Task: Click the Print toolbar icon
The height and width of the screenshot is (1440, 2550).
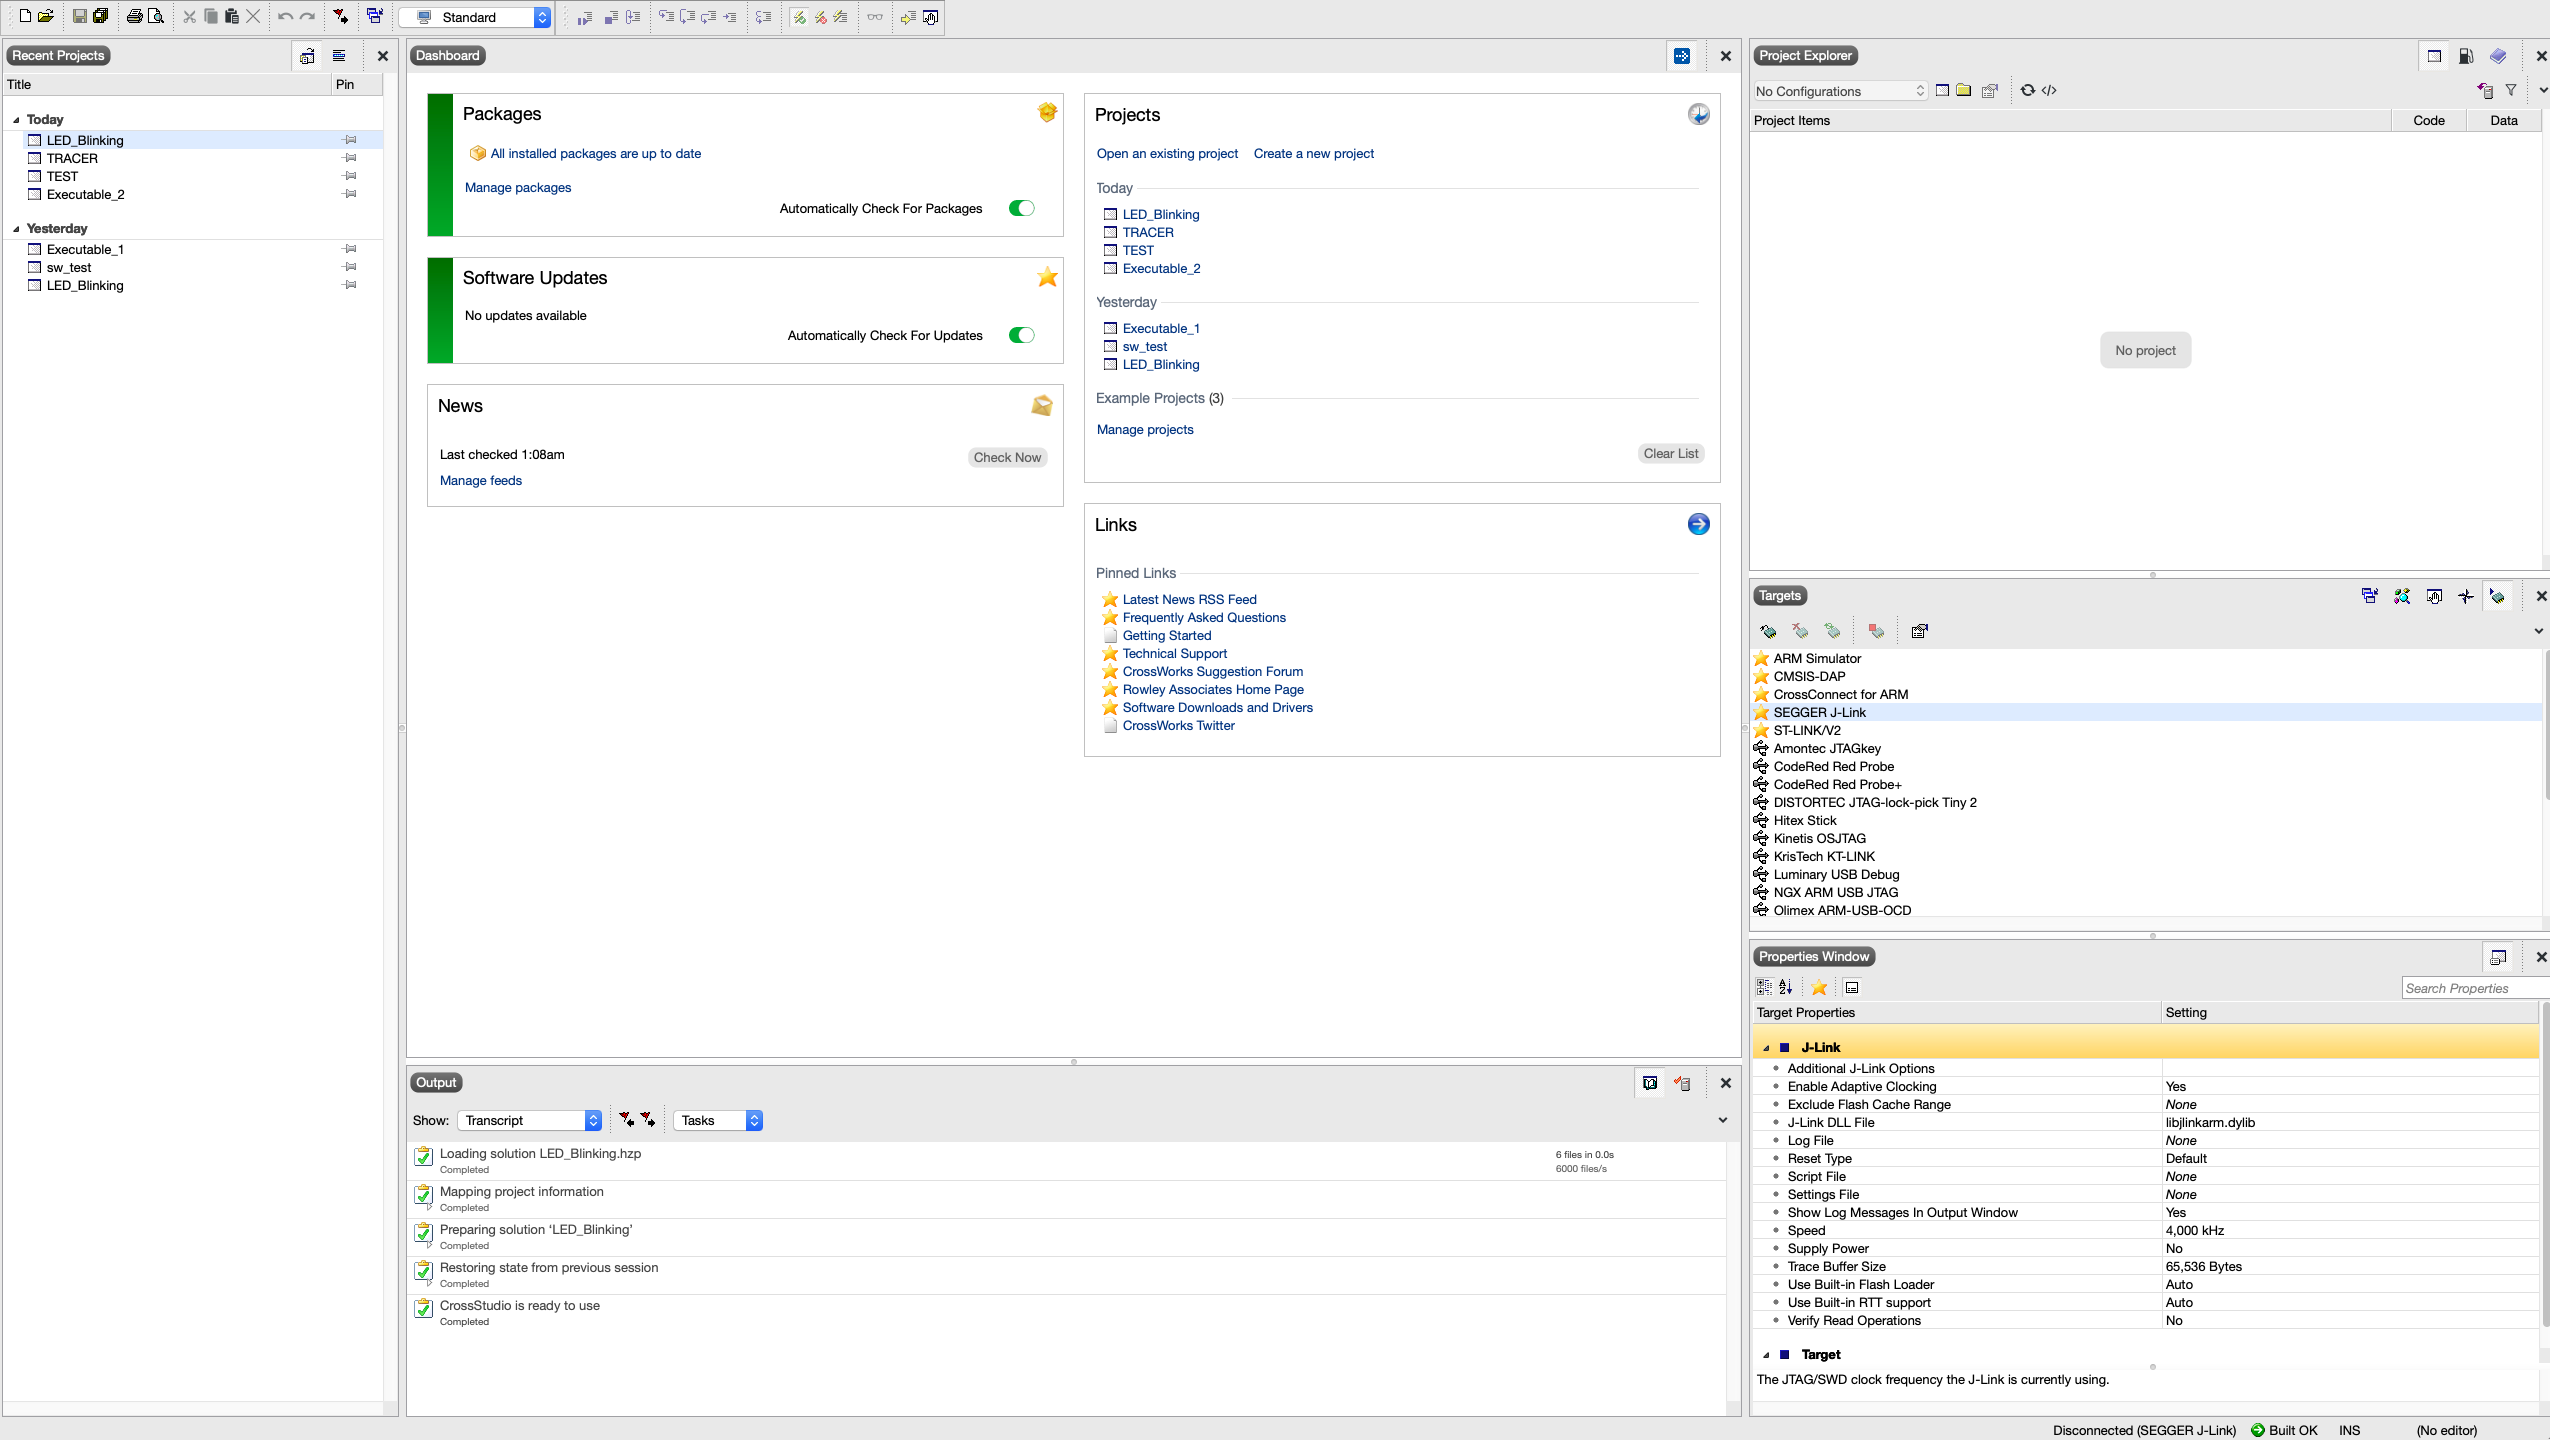Action: coord(134,16)
